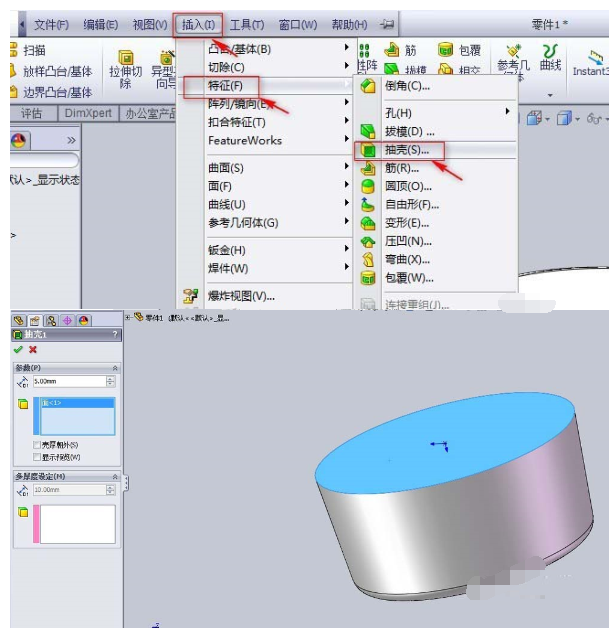
Task: Open the 编辑(E) menu
Action: tap(100, 25)
